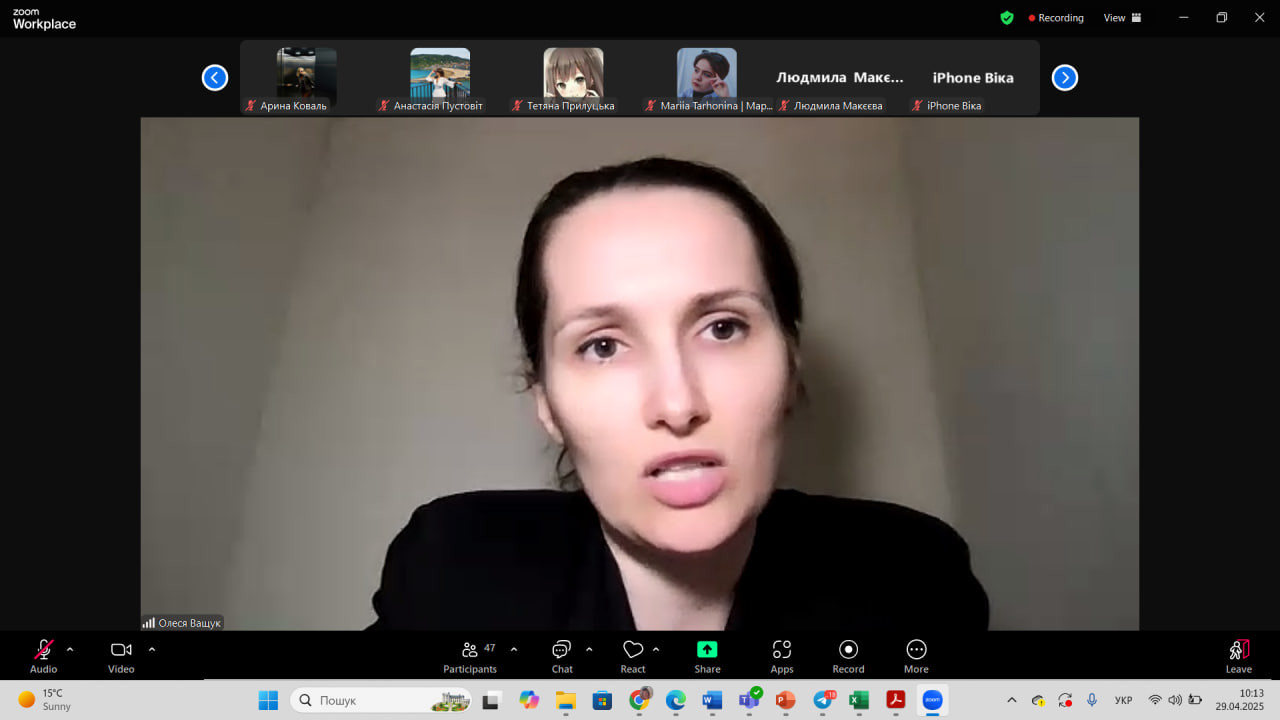Show previous participants in the gallery strip
The width and height of the screenshot is (1280, 720).
[215, 77]
